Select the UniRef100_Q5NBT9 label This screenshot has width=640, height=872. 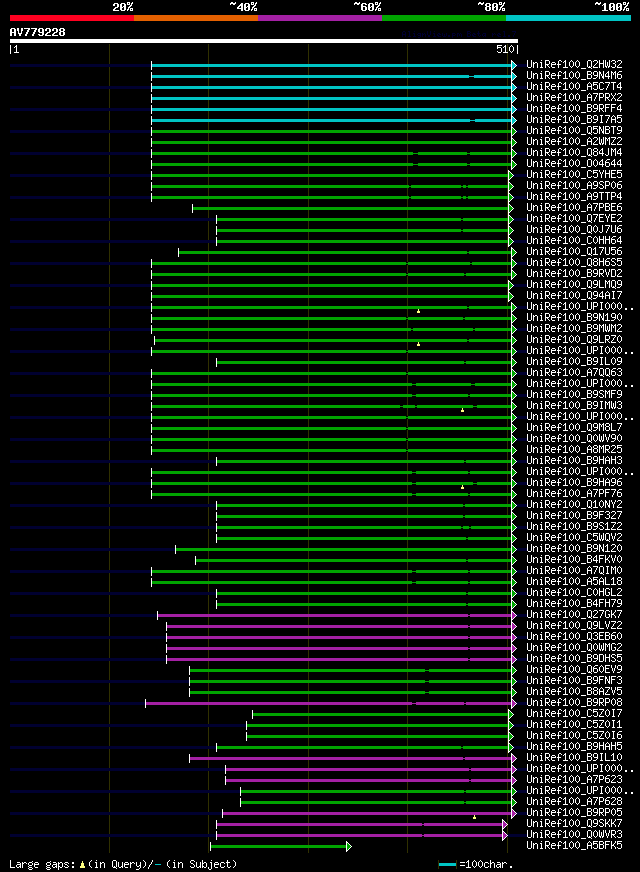[574, 131]
